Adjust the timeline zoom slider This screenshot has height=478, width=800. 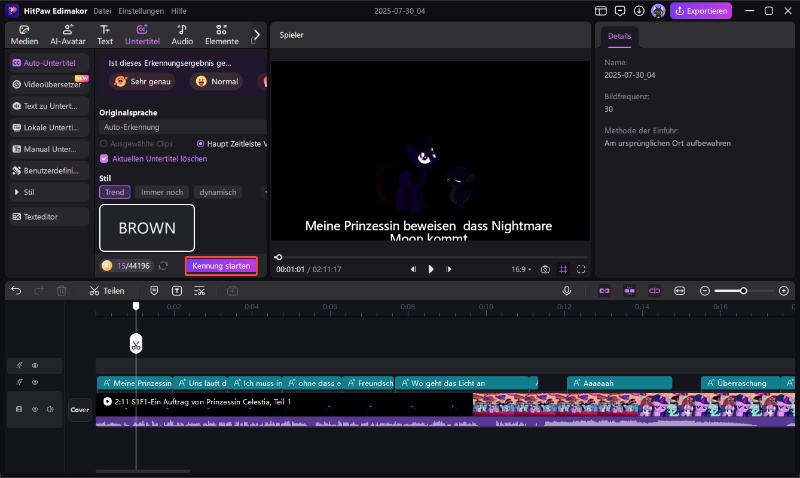(x=744, y=291)
